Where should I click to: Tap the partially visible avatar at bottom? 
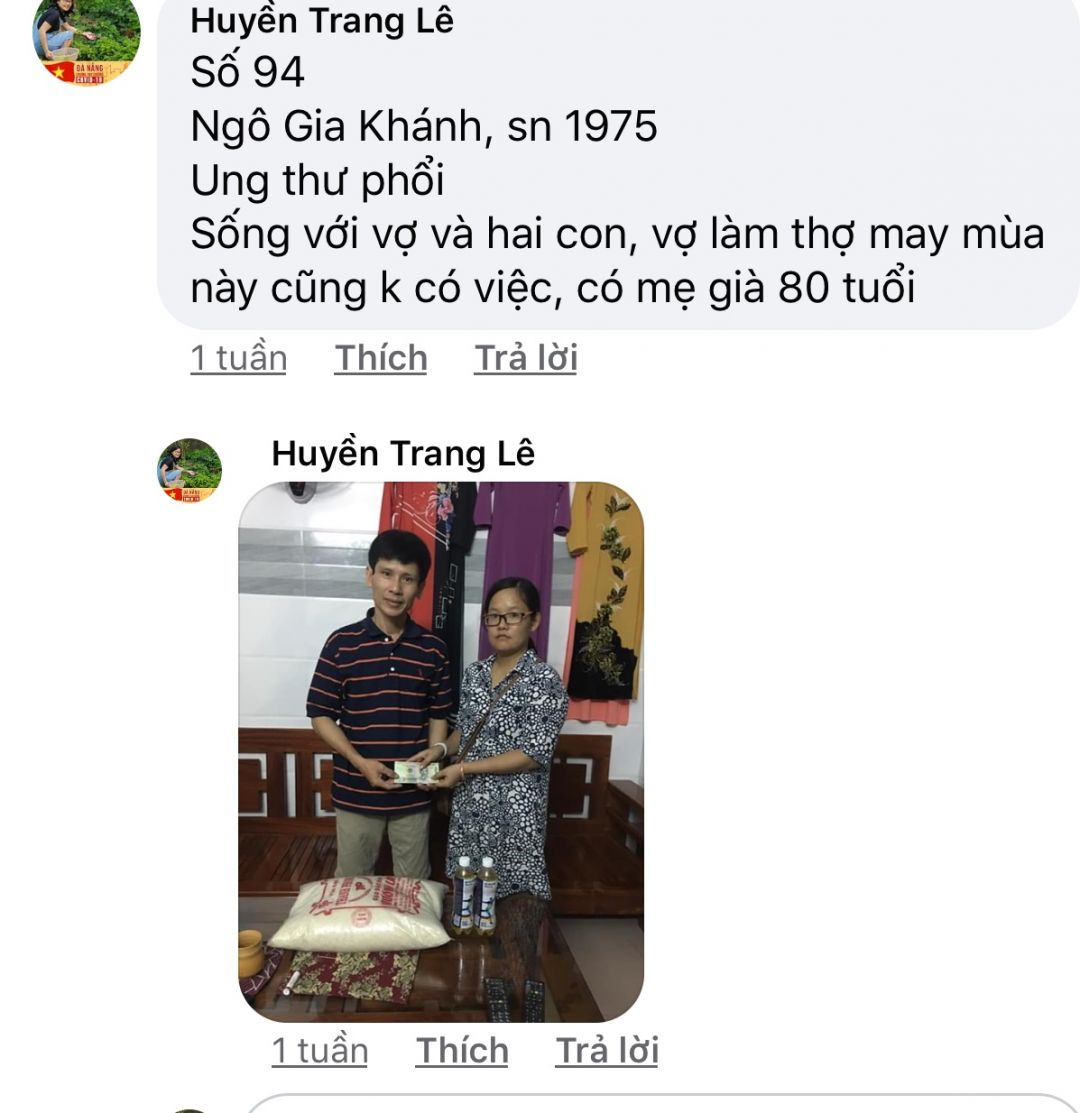189,1110
